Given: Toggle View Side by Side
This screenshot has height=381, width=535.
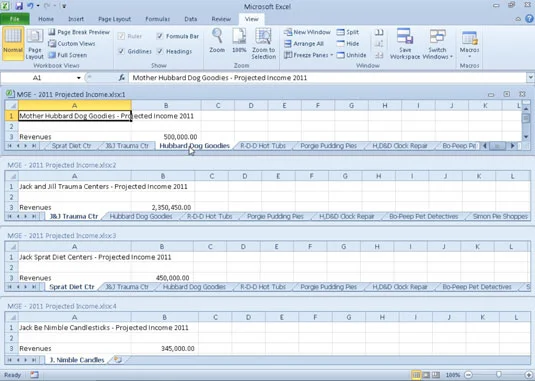Looking at the screenshot, I should [x=379, y=32].
